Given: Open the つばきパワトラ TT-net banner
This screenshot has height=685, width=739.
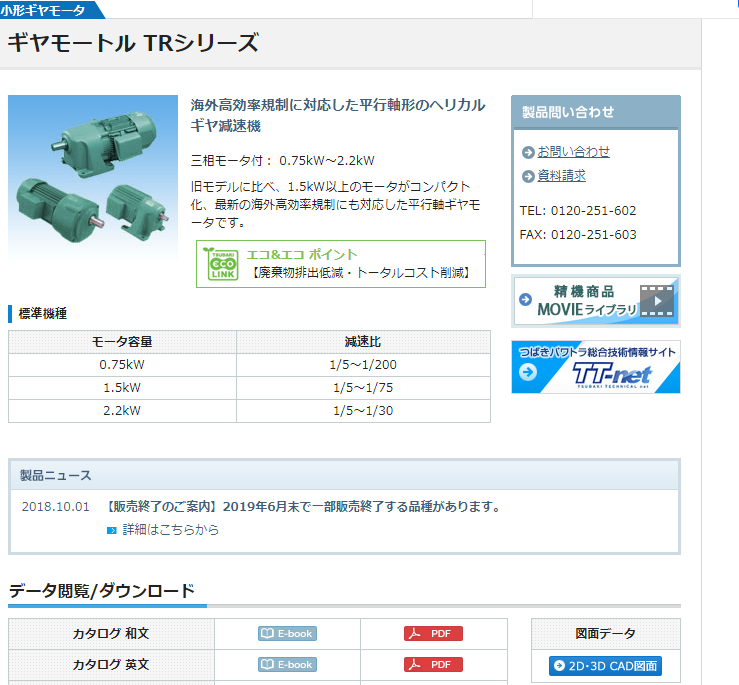Looking at the screenshot, I should (x=595, y=367).
